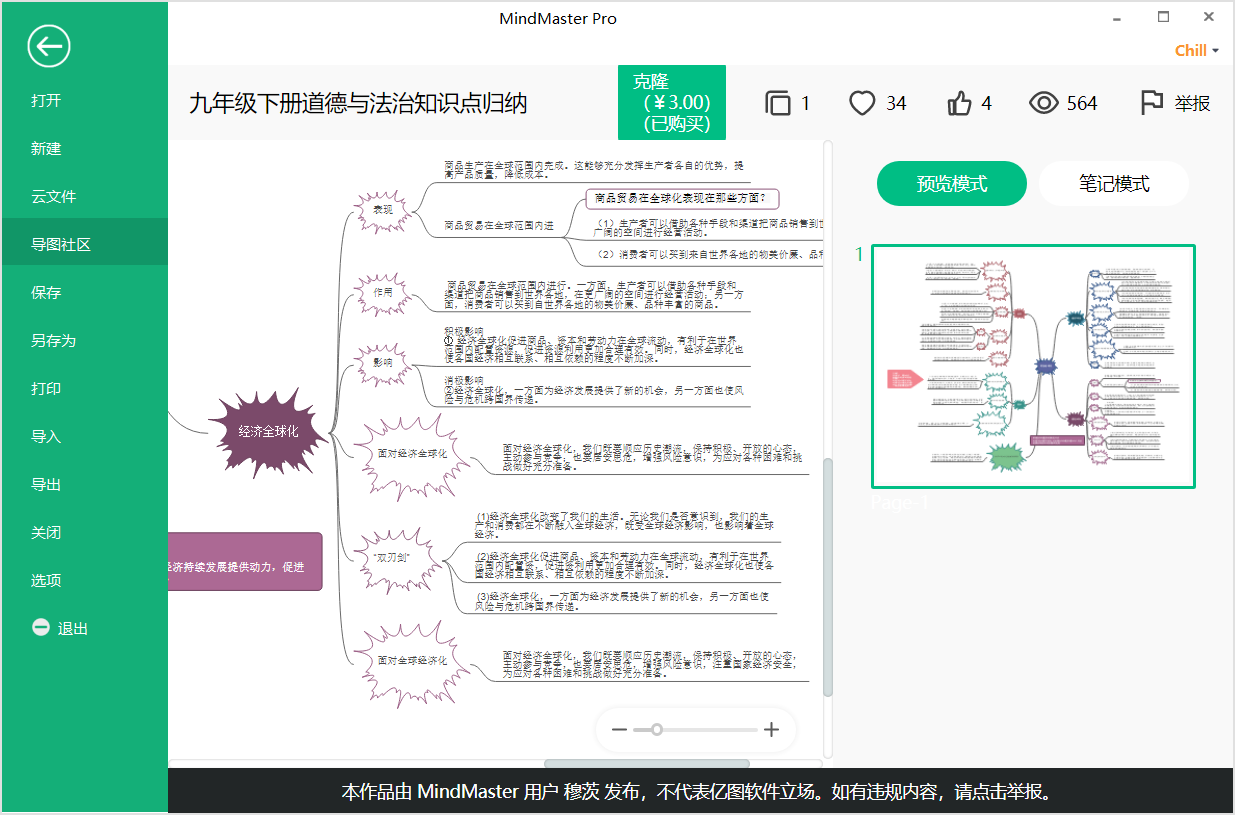Select the 表现 branch node
Image resolution: width=1235 pixels, height=815 pixels.
point(382,210)
